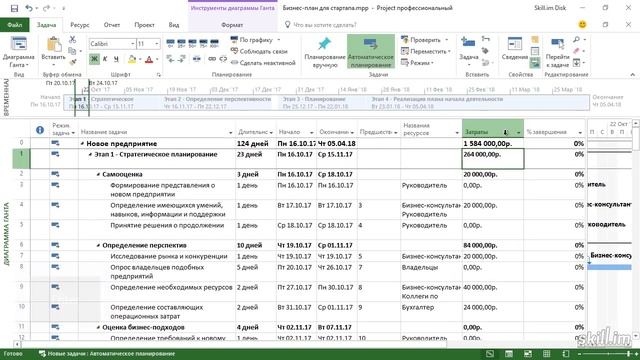Image resolution: width=640 pixels, height=360 pixels.
Task: Click the Link tasks chain icon
Action: (212, 59)
